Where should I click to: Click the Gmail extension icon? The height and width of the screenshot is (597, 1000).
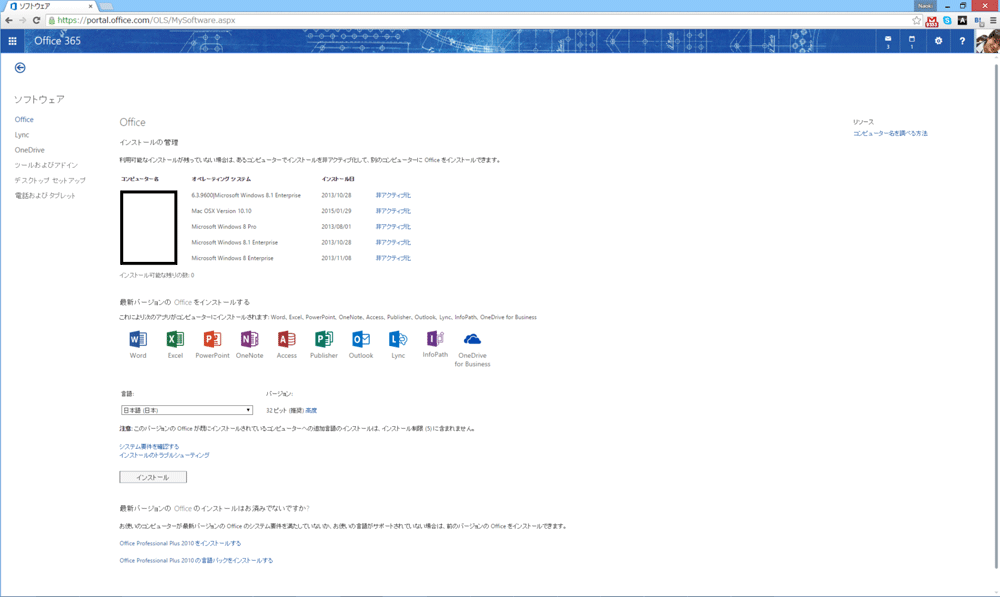point(932,20)
